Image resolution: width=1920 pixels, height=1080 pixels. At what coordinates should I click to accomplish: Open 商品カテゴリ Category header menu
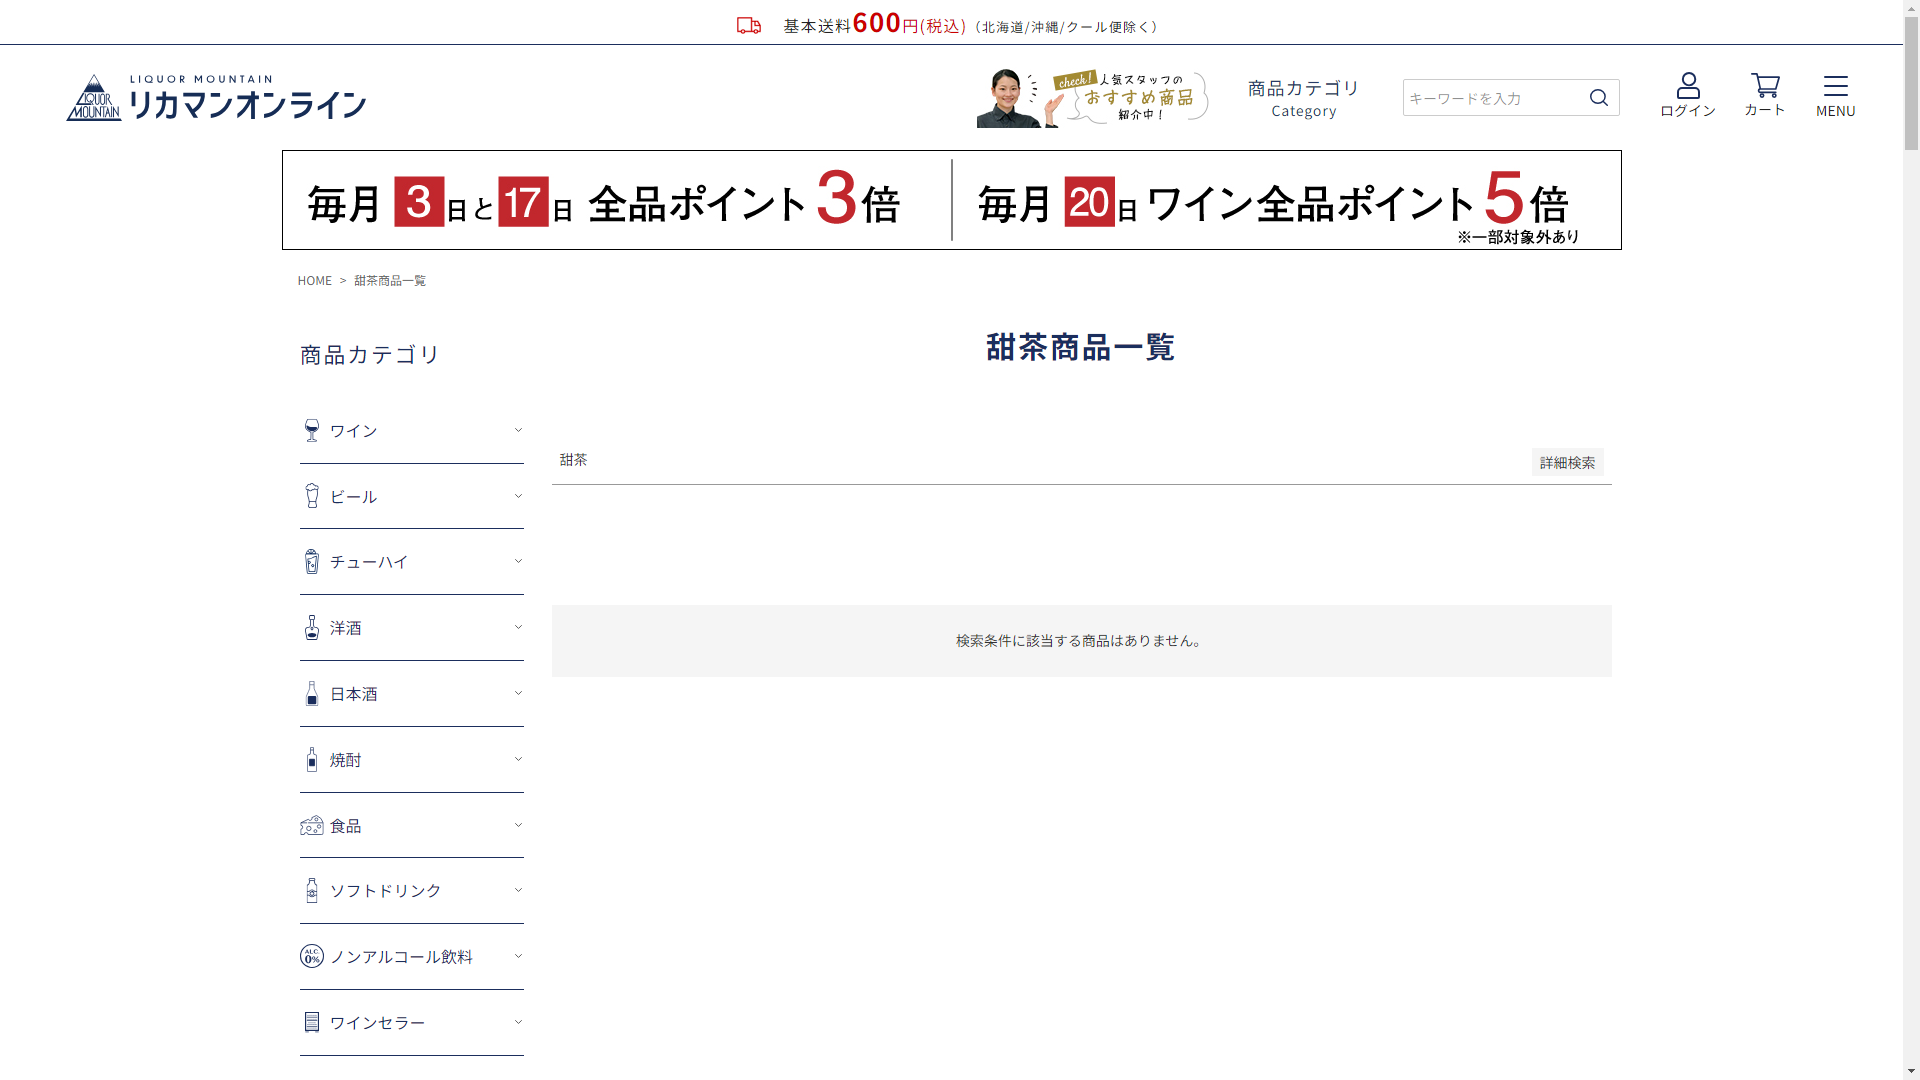1303,98
